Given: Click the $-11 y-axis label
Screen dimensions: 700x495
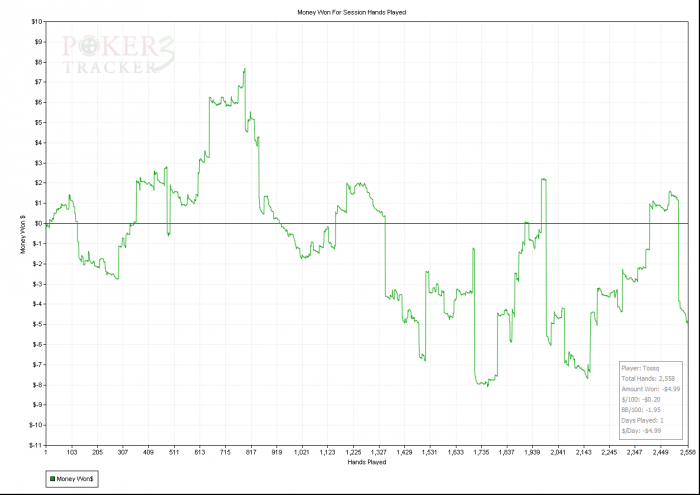Looking at the screenshot, I should 36,445.
